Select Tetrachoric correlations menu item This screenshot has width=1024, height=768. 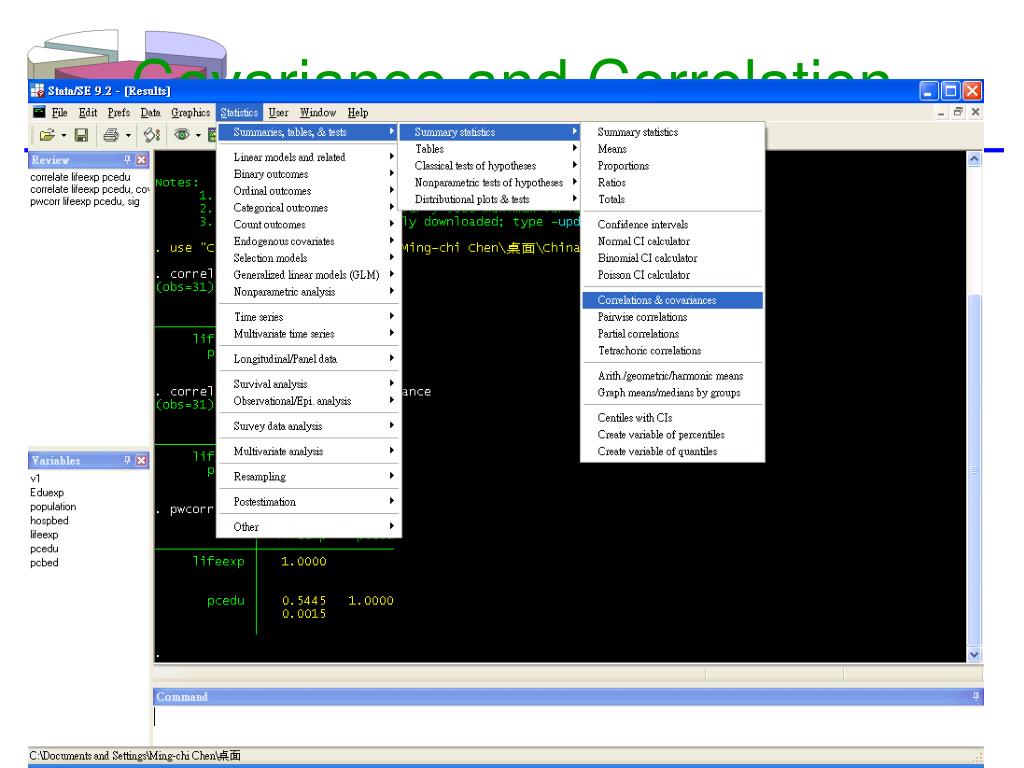[672, 351]
